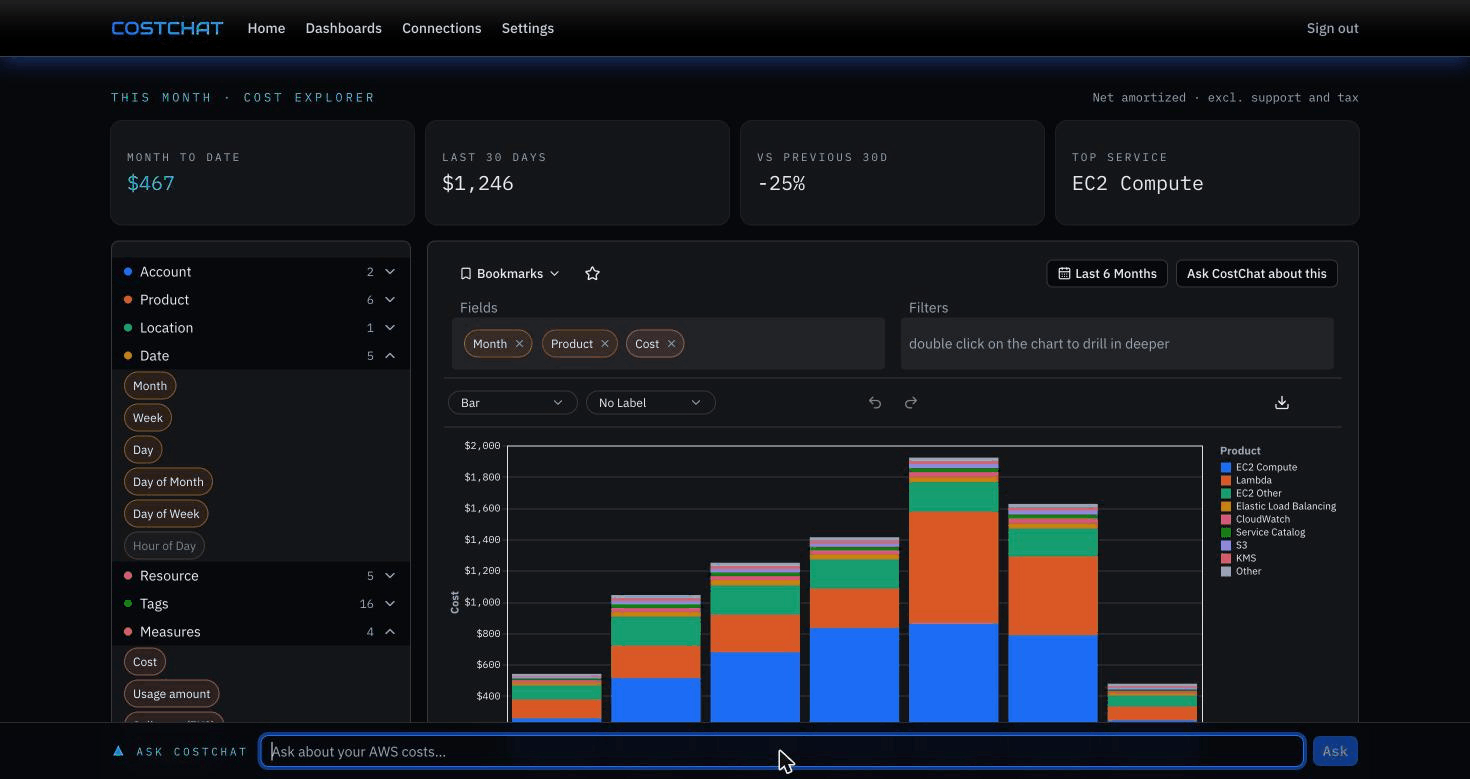
Task: Focus the Ask about your AWS costs field
Action: point(782,751)
